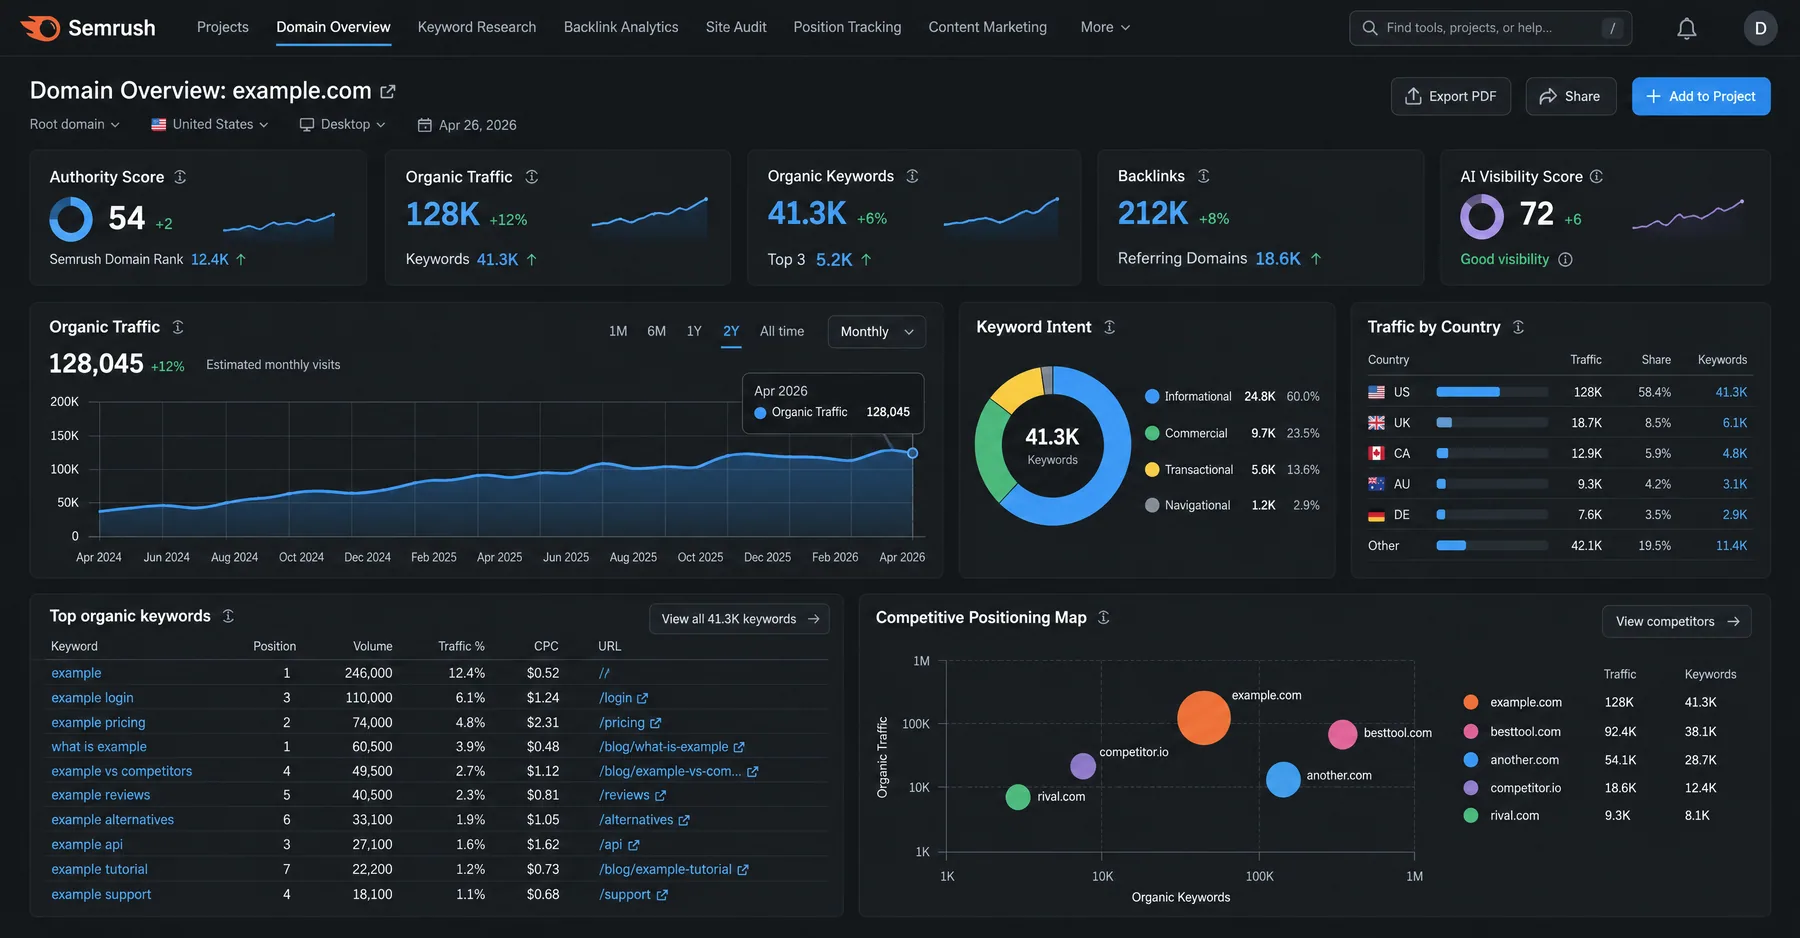Open the Desktop device dropdown
This screenshot has width=1800, height=938.
343,124
